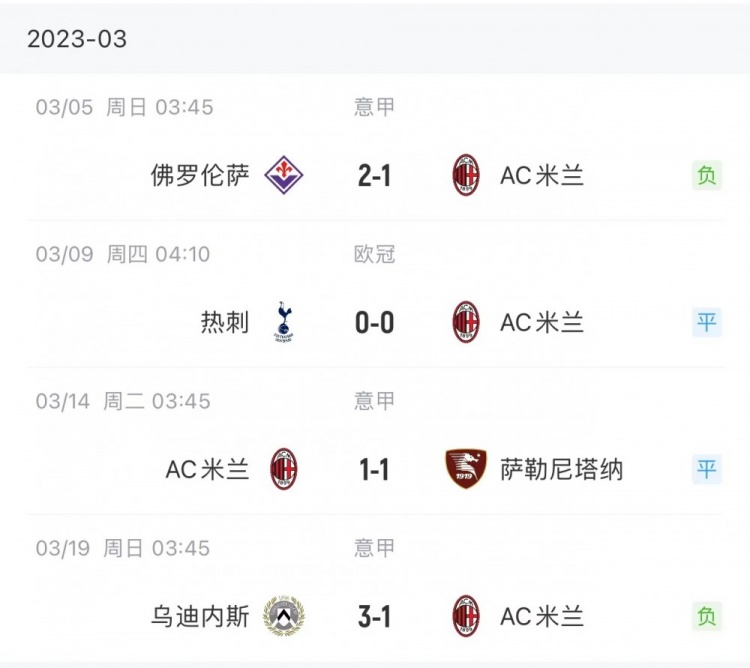Click the green 负 badge on 03/19 match

(707, 616)
